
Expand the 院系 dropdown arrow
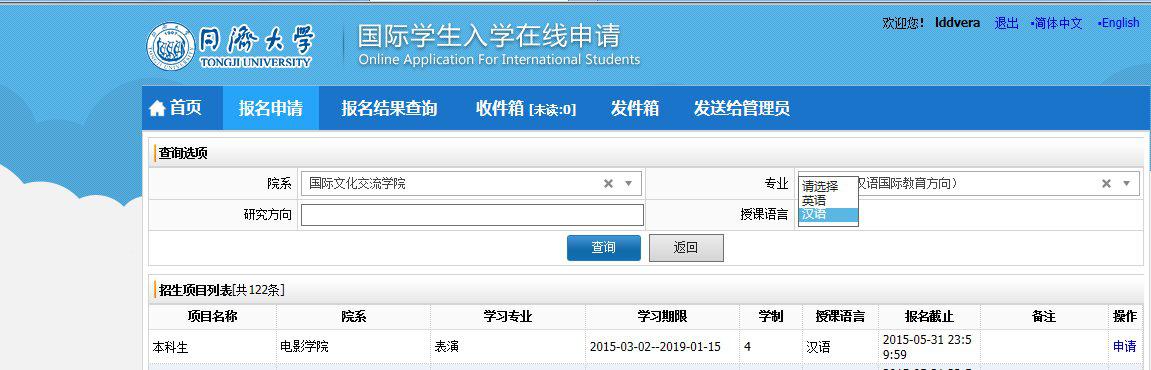tap(628, 184)
